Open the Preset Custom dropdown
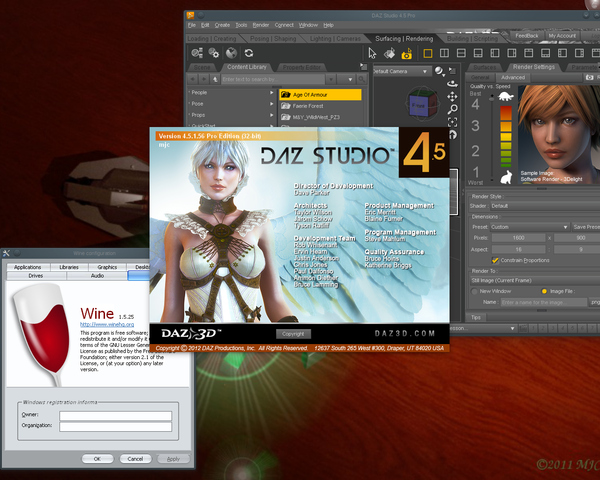 pos(529,227)
